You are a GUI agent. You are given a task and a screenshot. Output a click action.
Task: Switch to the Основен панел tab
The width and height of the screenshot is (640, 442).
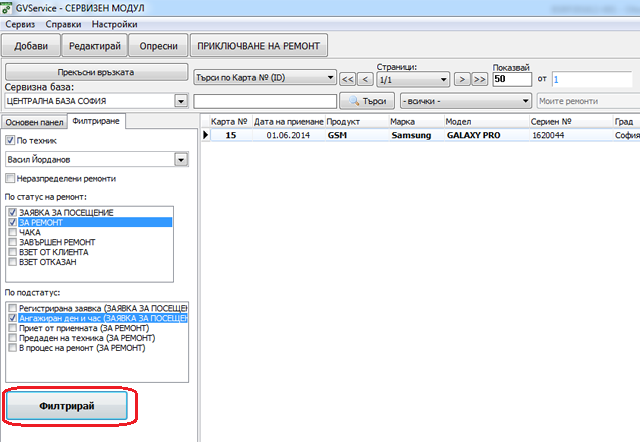(34, 122)
